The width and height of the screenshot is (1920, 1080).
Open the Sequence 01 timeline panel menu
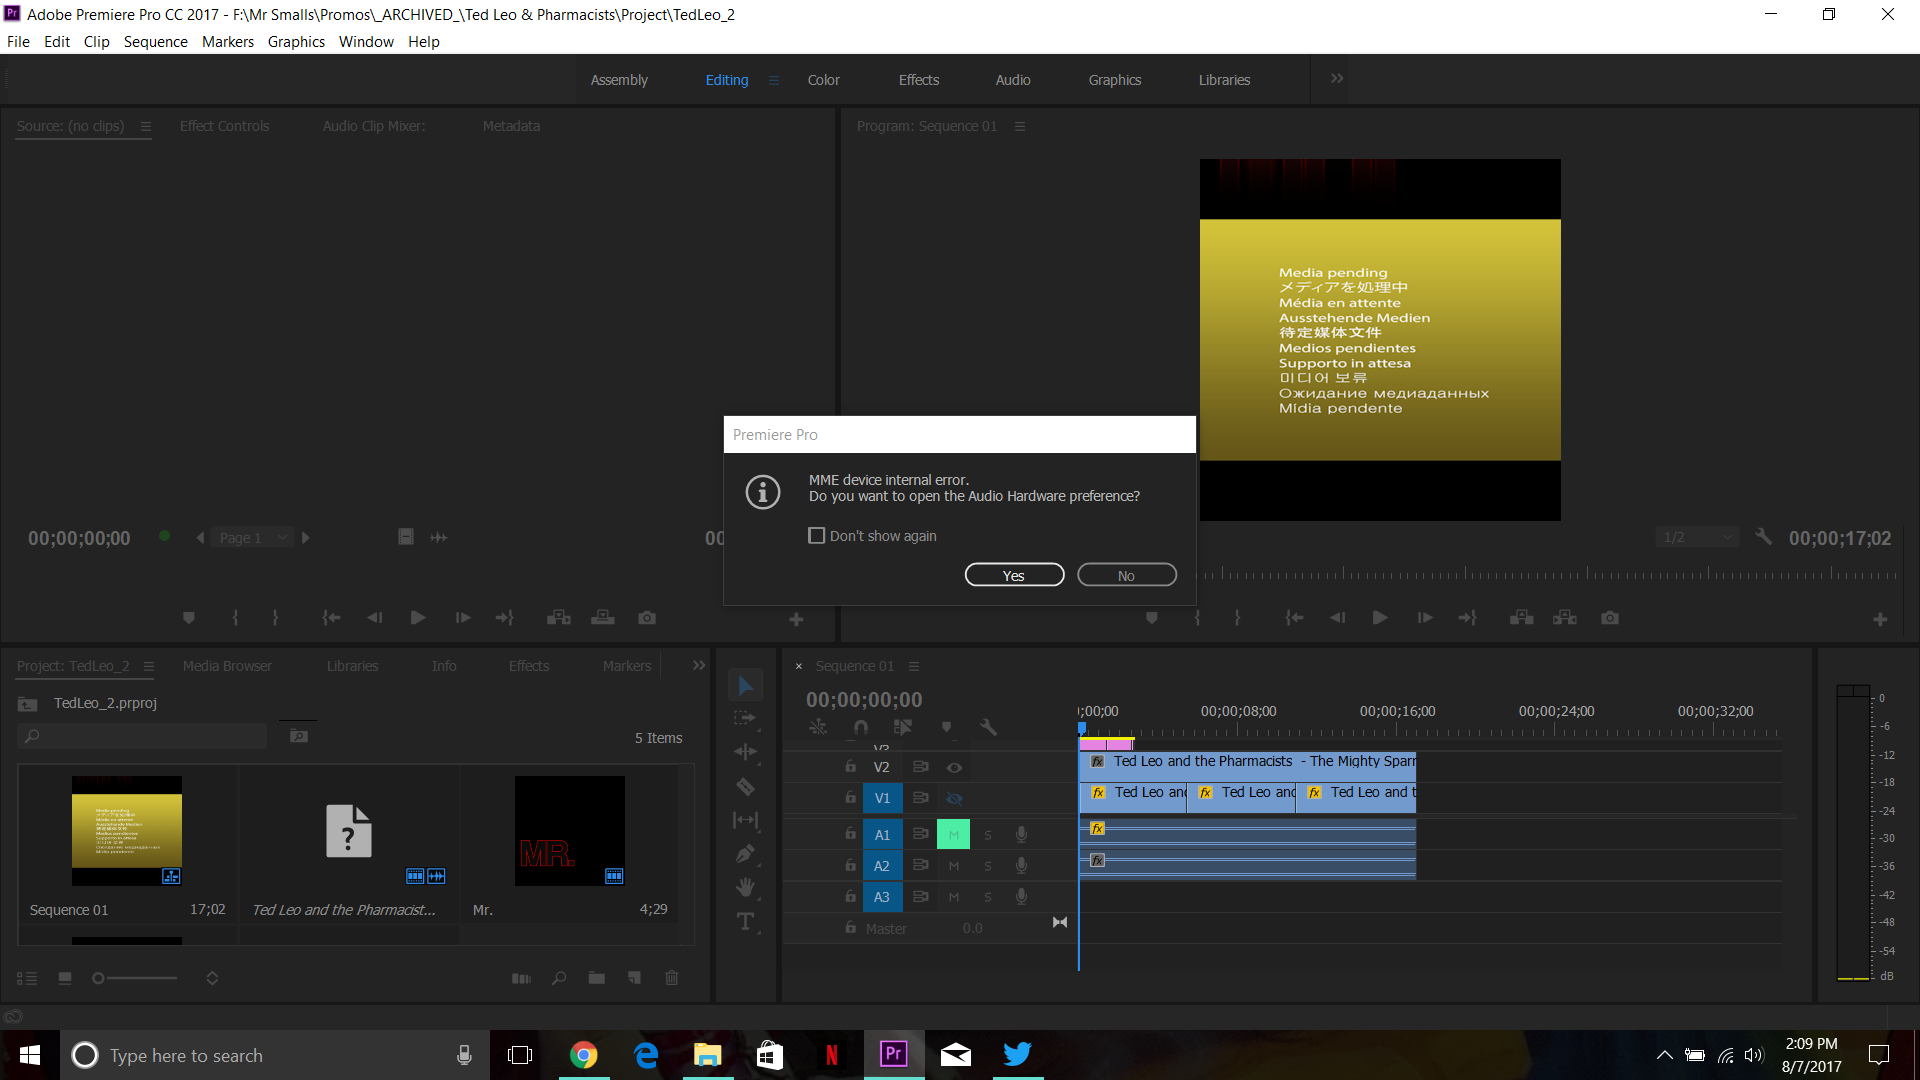coord(914,666)
